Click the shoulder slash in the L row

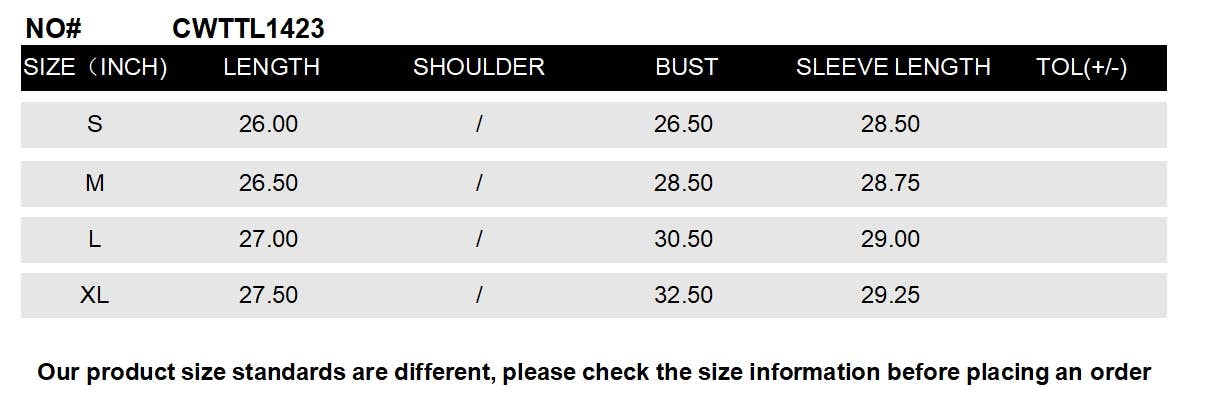click(x=480, y=240)
